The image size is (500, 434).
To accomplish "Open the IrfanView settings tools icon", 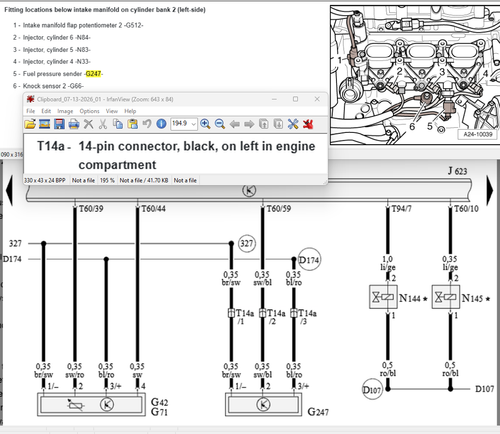I will 293,124.
